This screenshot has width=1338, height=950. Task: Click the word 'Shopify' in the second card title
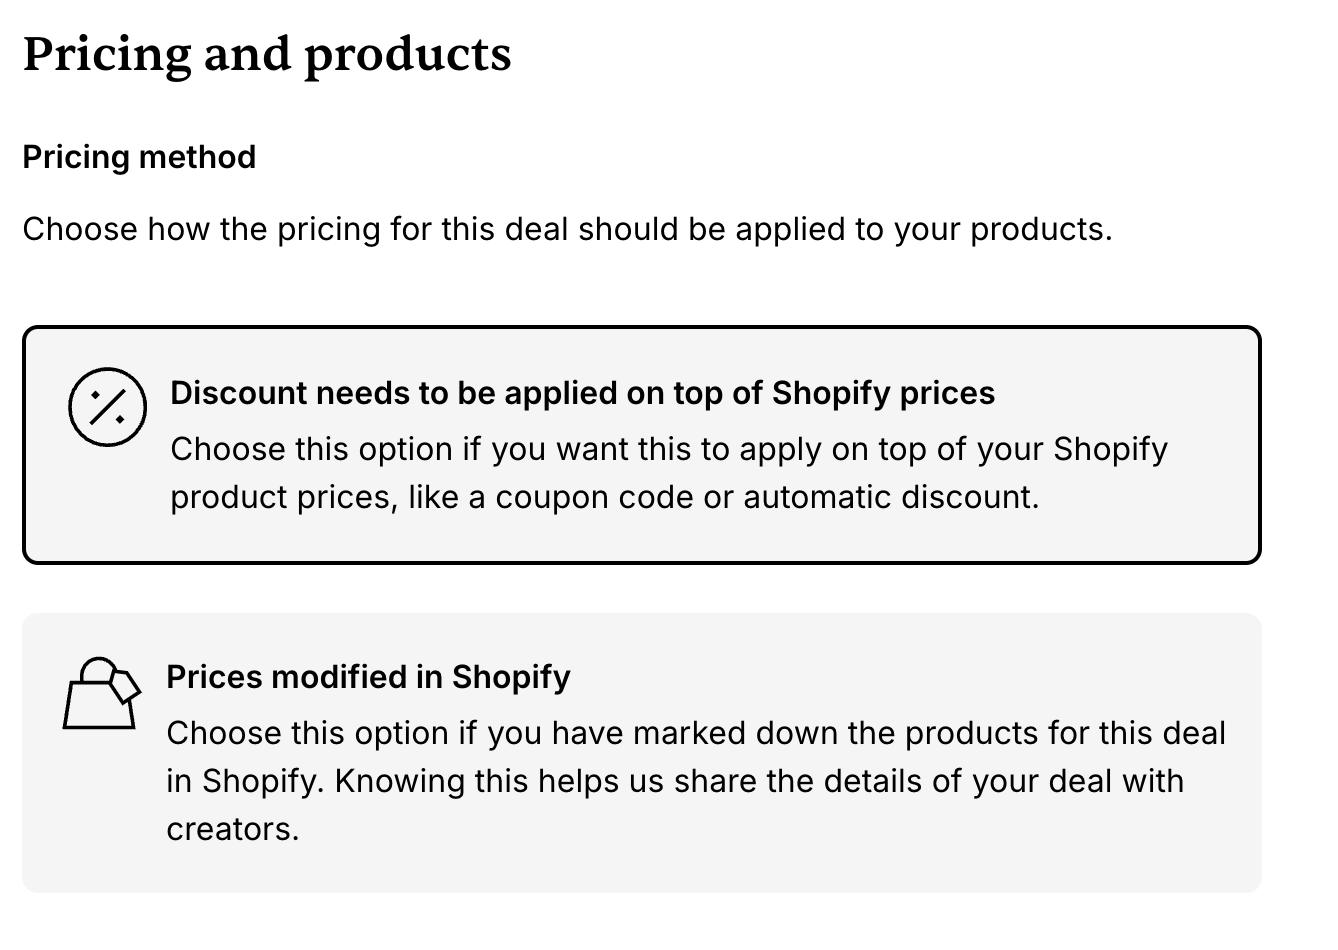(511, 677)
